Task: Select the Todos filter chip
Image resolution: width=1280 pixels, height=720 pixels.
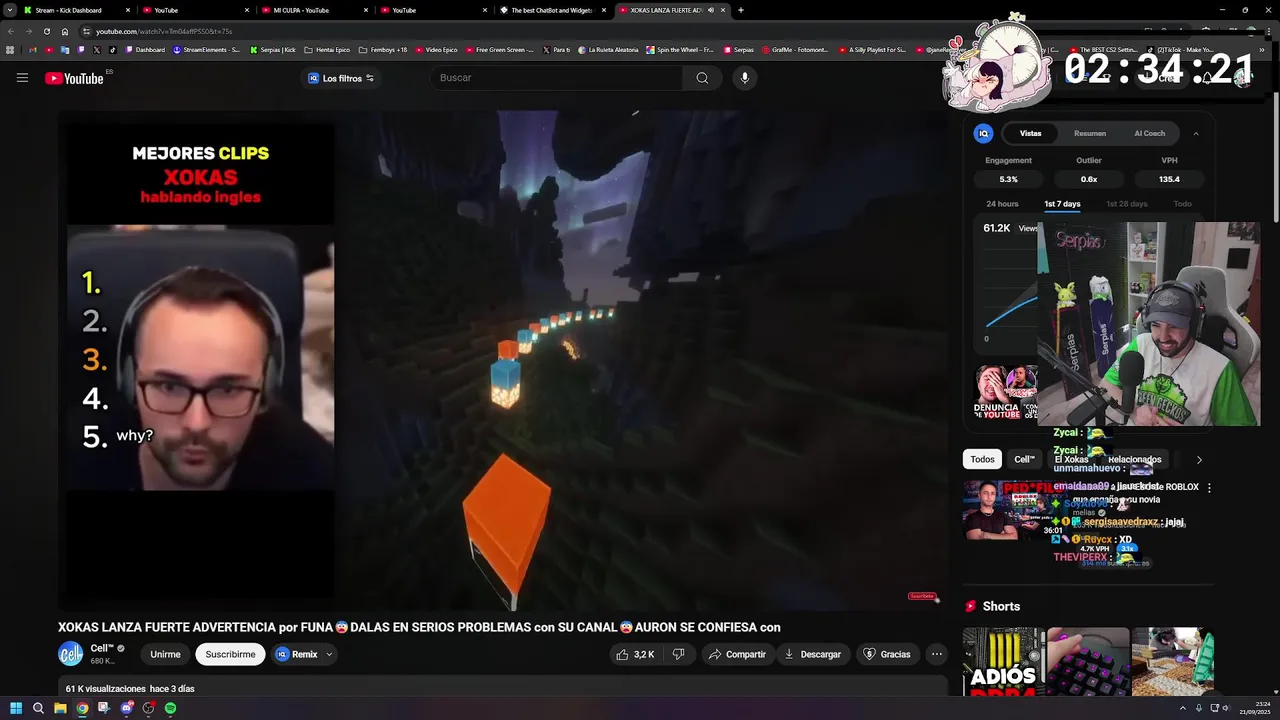Action: click(982, 459)
